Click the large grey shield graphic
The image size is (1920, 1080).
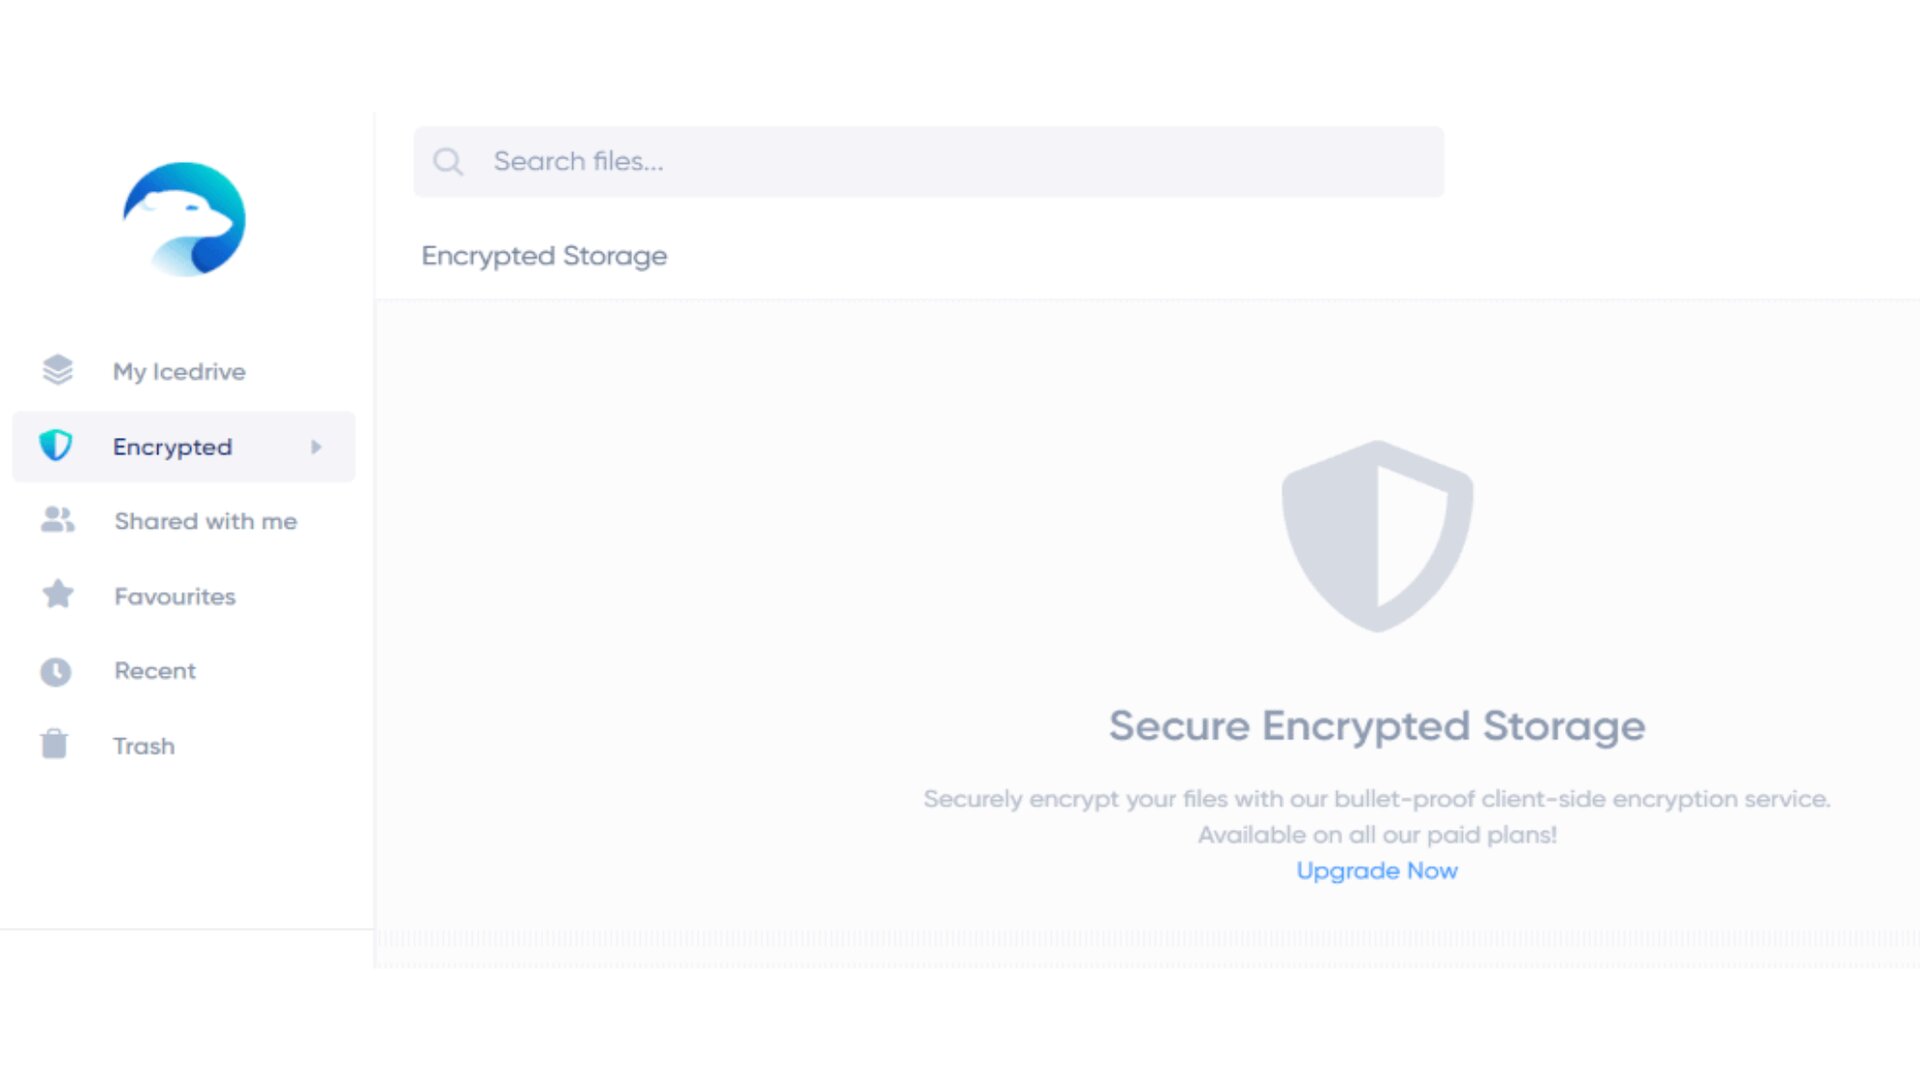pos(1377,536)
